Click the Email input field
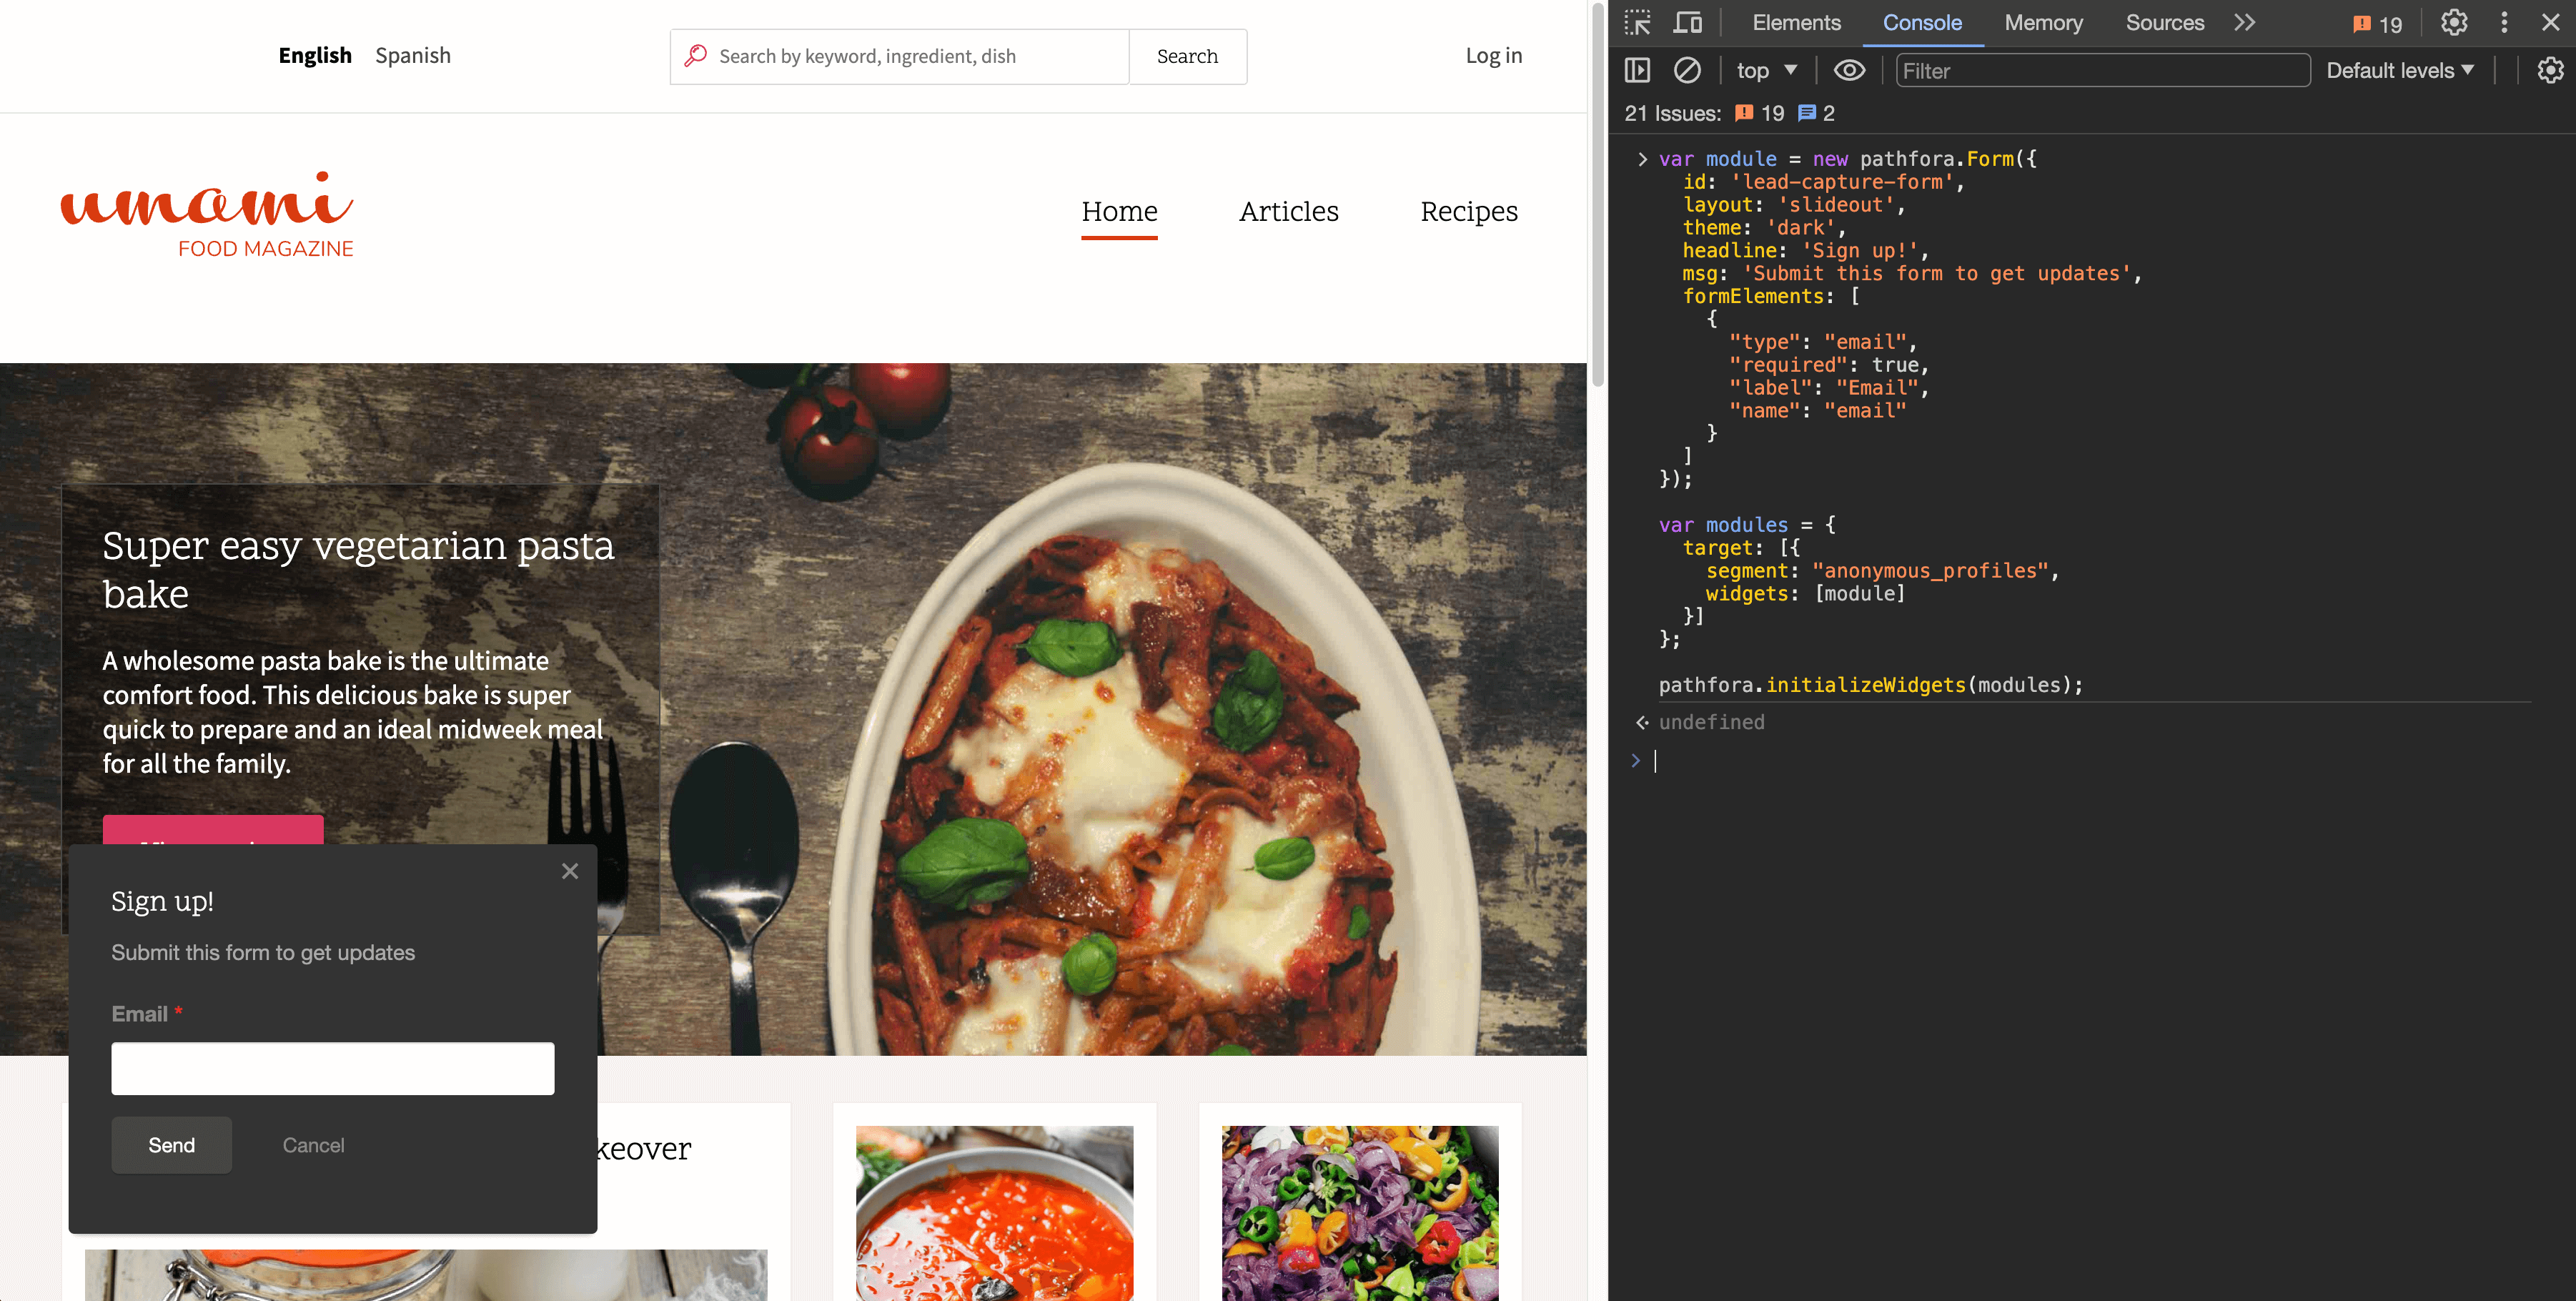 332,1068
